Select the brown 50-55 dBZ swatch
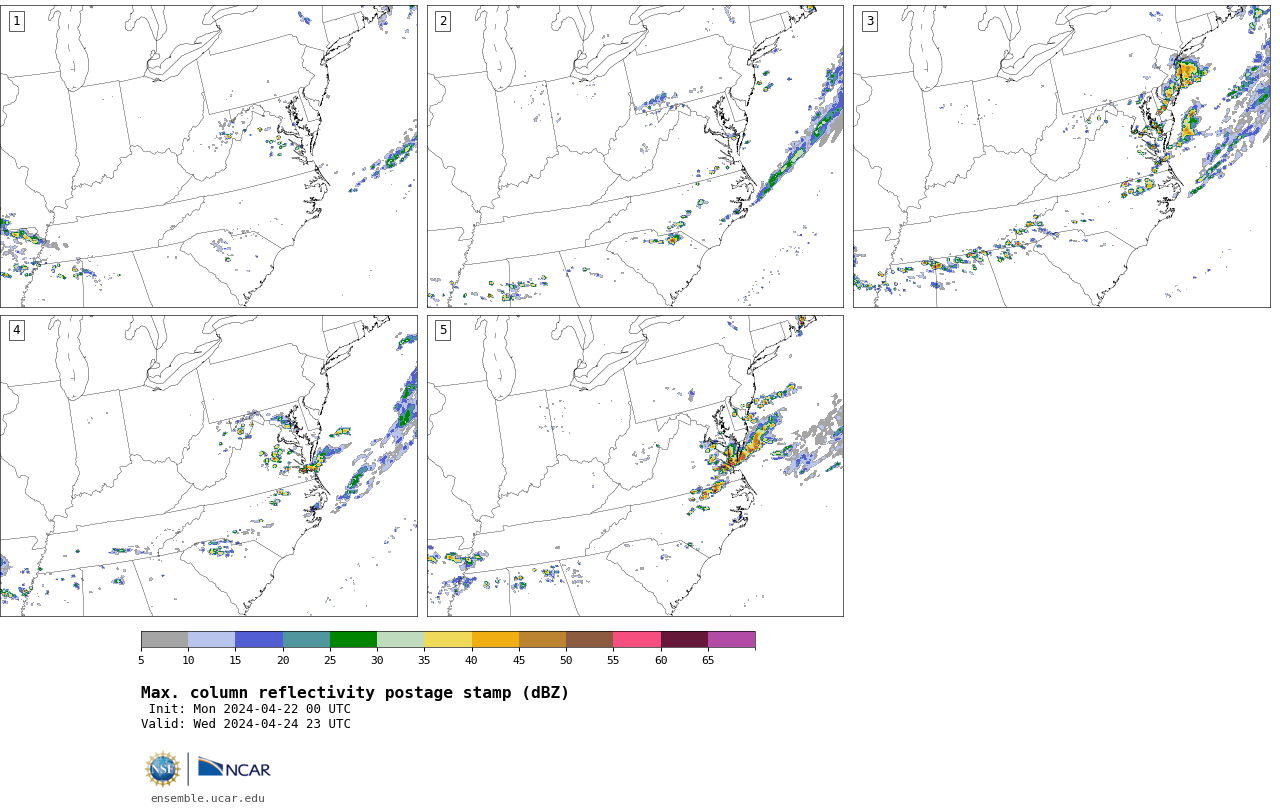This screenshot has width=1280, height=809. point(589,640)
